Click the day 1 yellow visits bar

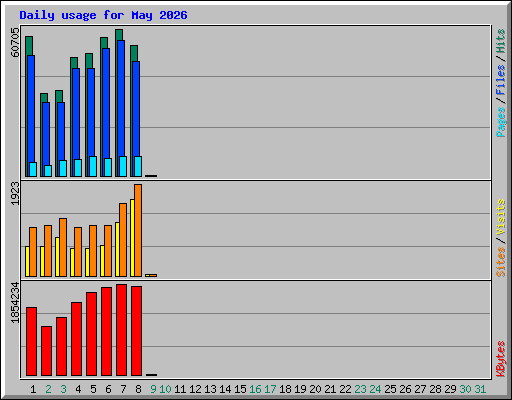point(27,261)
